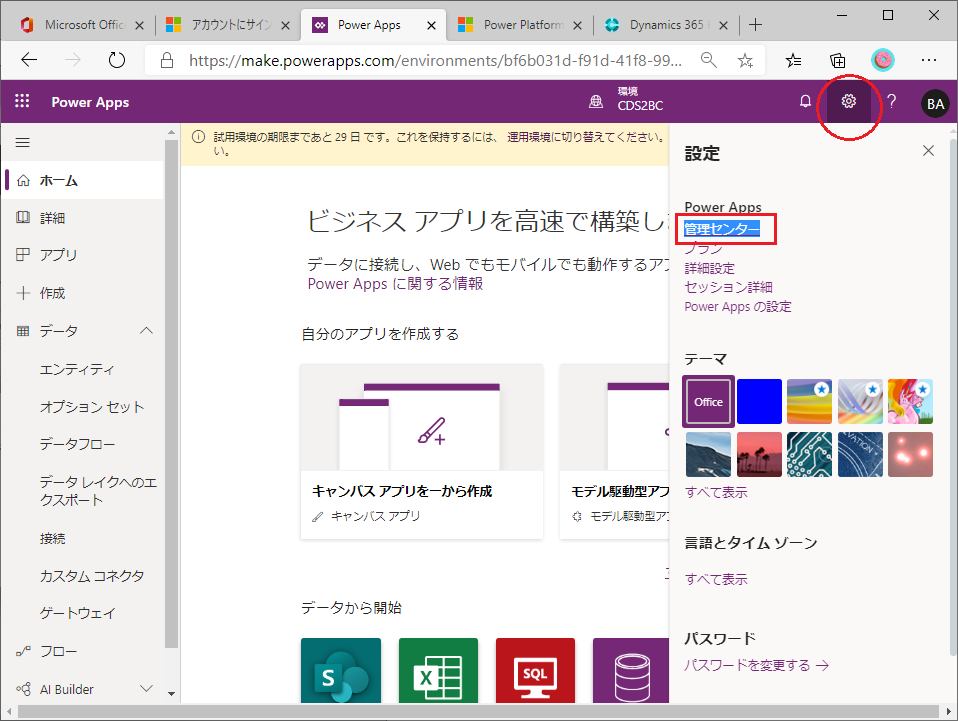Viewport: 958px width, 721px height.
Task: Start from Excel data tile
Action: coord(438,670)
